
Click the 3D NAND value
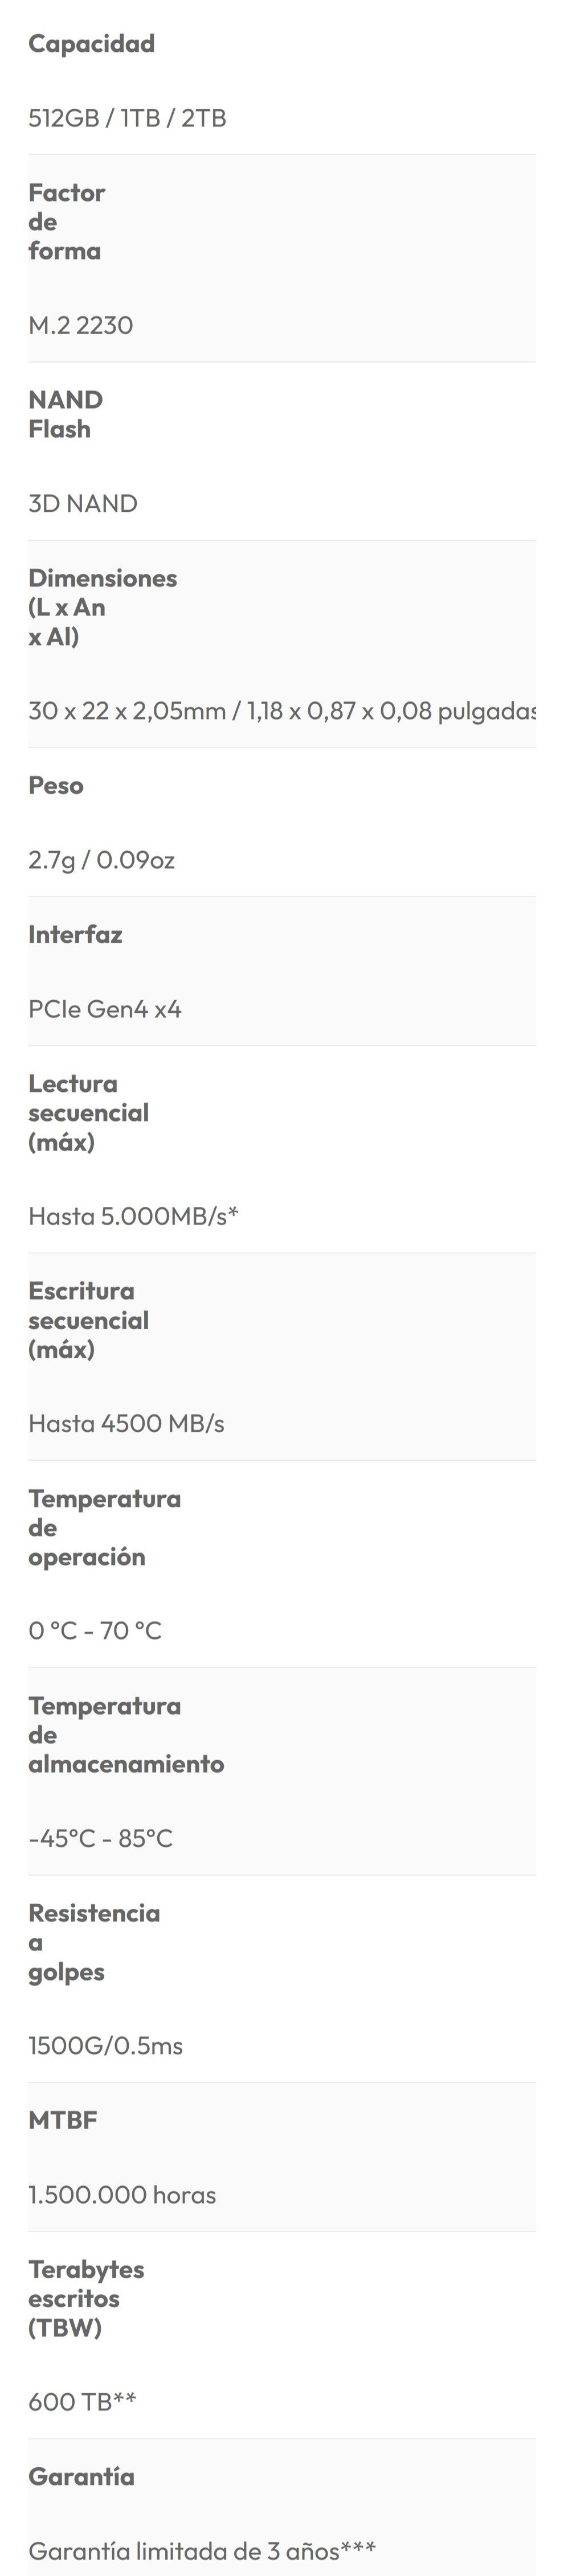pos(83,503)
